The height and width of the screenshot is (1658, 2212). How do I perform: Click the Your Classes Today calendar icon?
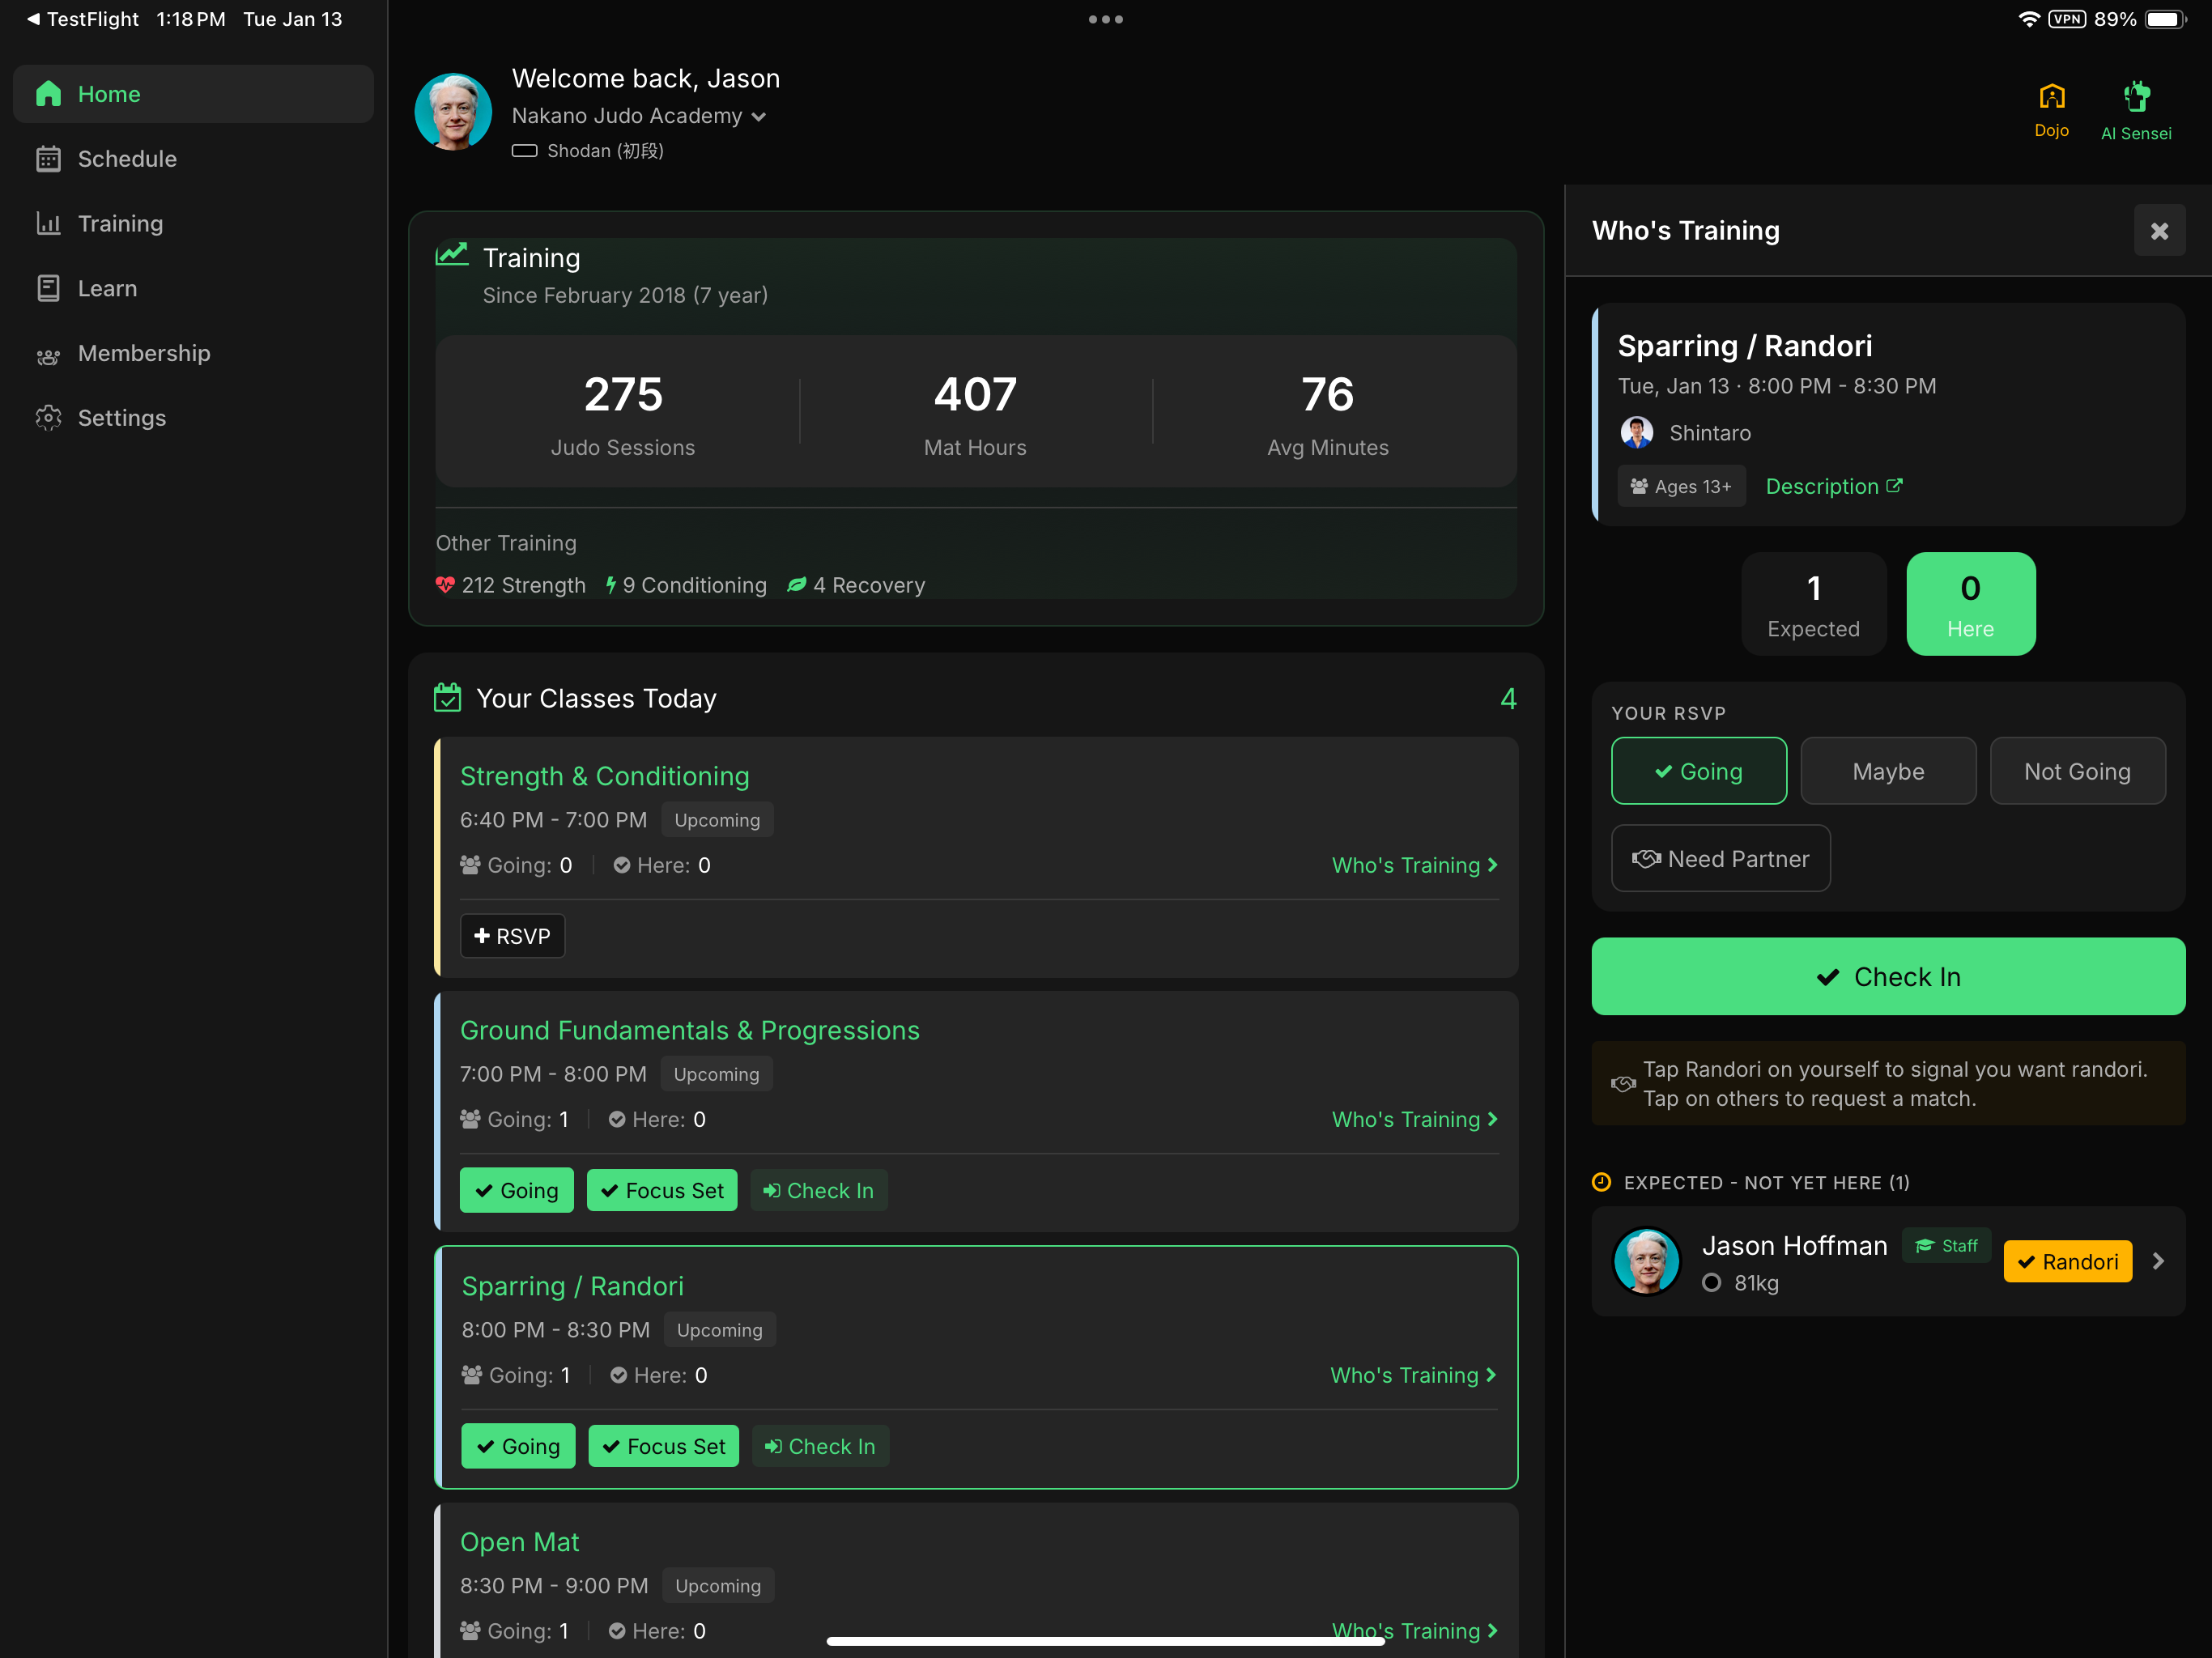[447, 698]
